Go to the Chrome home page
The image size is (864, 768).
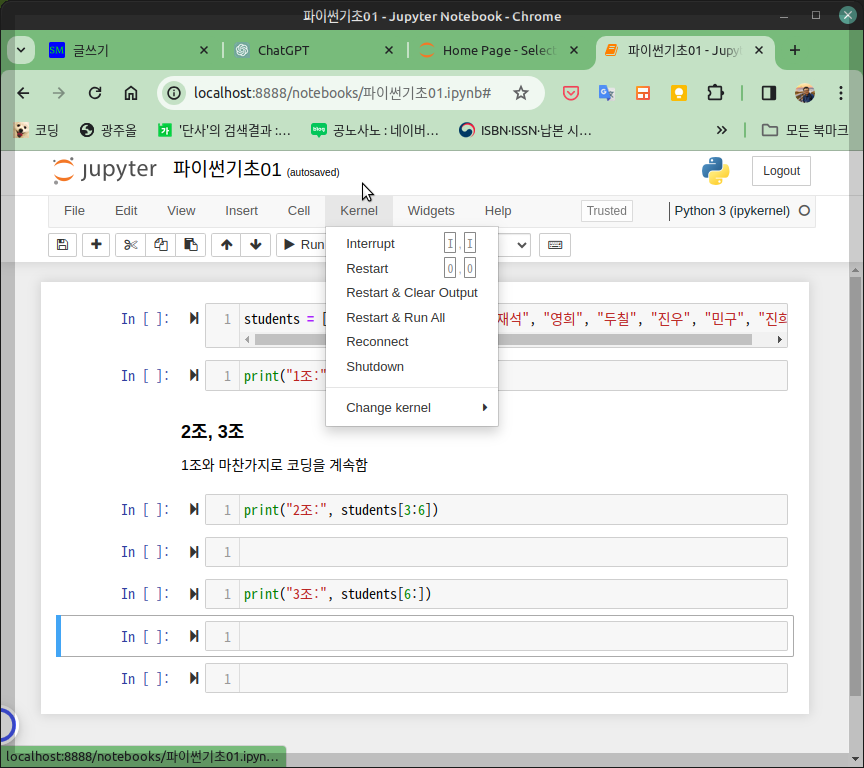pyautogui.click(x=131, y=93)
